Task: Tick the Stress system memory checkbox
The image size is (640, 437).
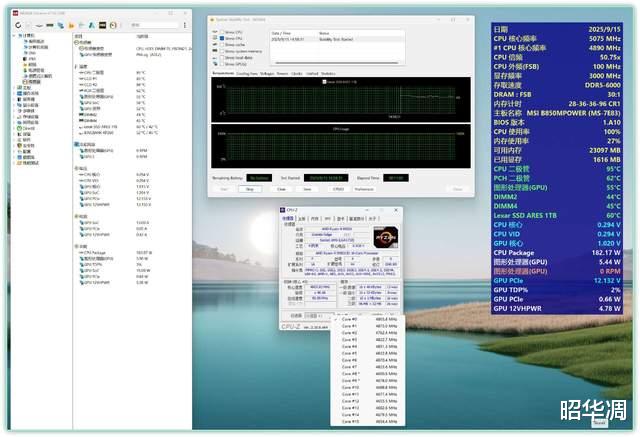Action: (x=220, y=51)
